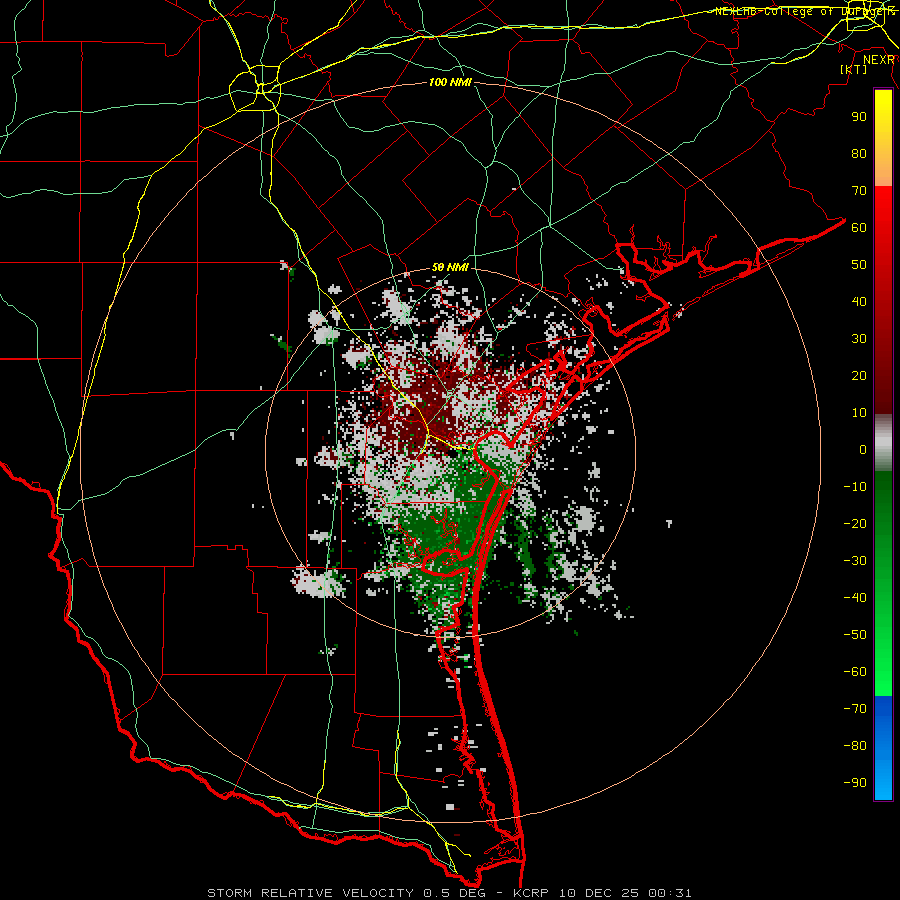Click the yellow top segment of velocity scale
Image resolution: width=900 pixels, height=900 pixels.
[883, 138]
